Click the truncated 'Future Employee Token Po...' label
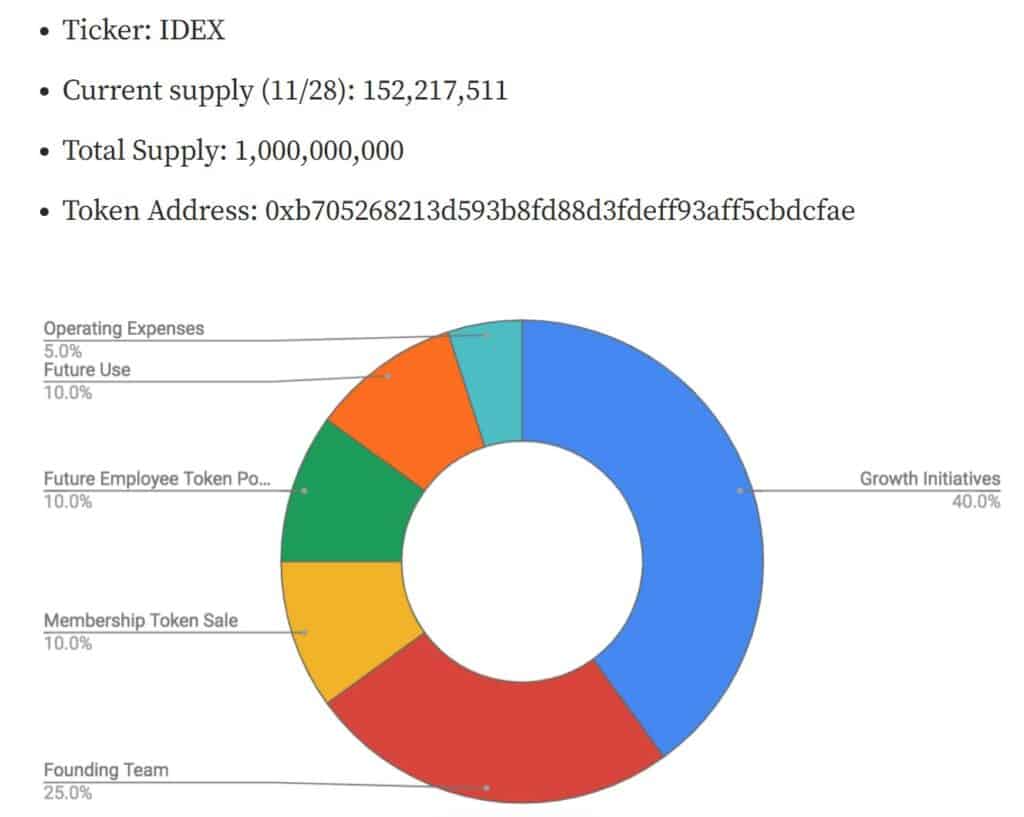 157,479
